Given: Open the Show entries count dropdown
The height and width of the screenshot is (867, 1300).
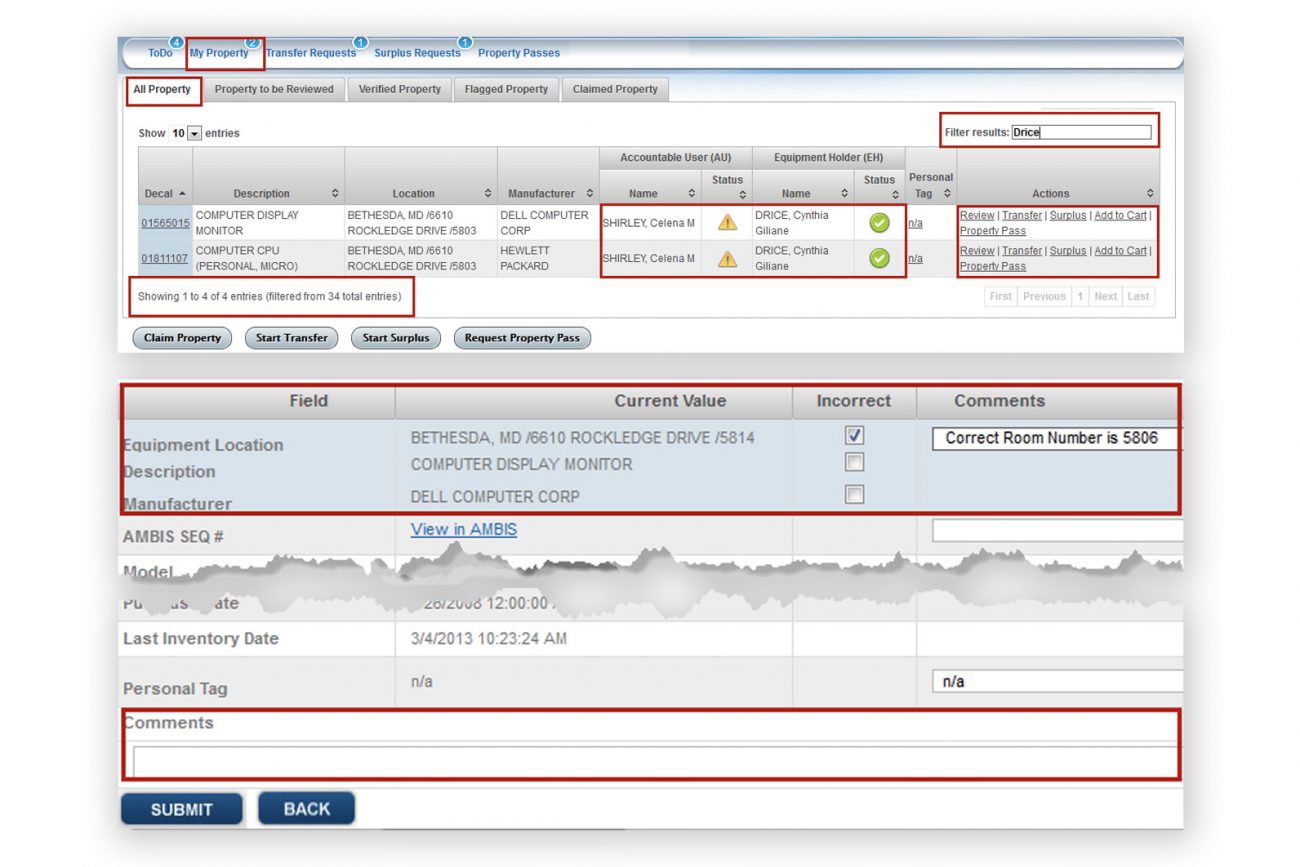Looking at the screenshot, I should [x=194, y=133].
